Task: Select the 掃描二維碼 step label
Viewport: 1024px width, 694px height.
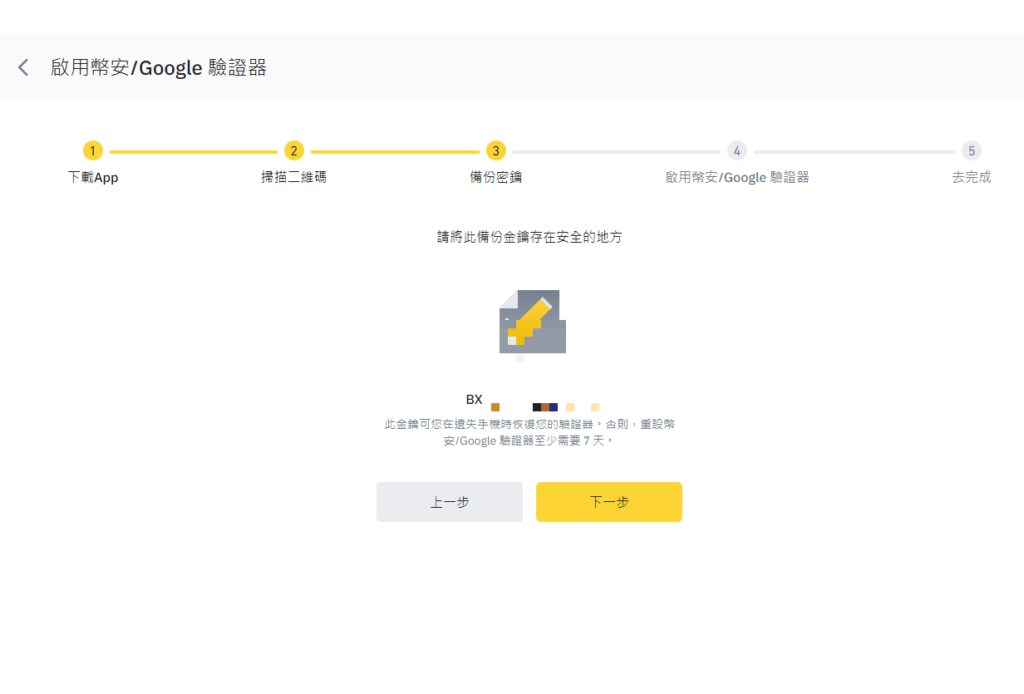Action: (294, 177)
